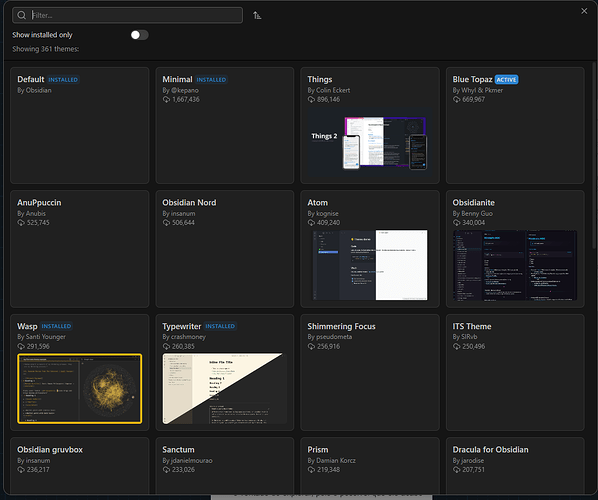Click the download icon on AnuPpuccin card
This screenshot has width=598, height=500.
pos(21,223)
